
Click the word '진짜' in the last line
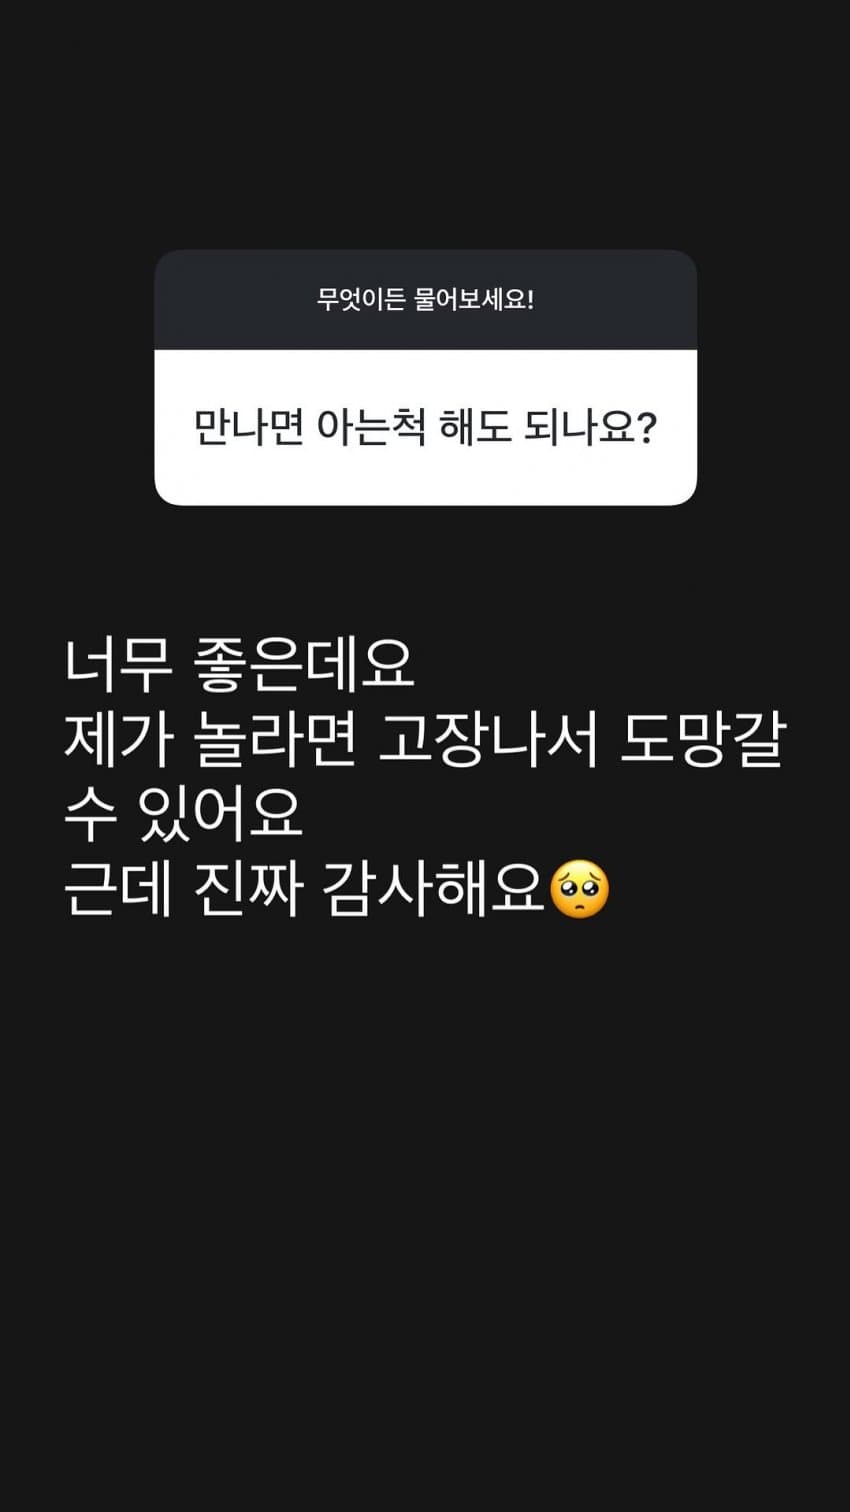pyautogui.click(x=250, y=890)
